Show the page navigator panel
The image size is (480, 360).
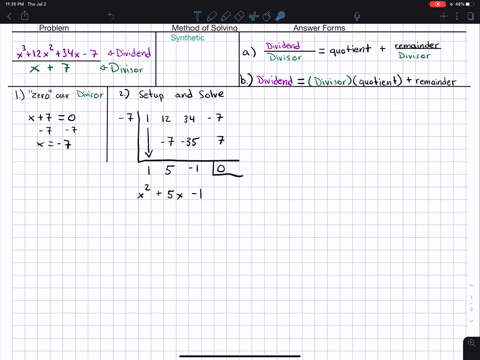click(x=470, y=16)
